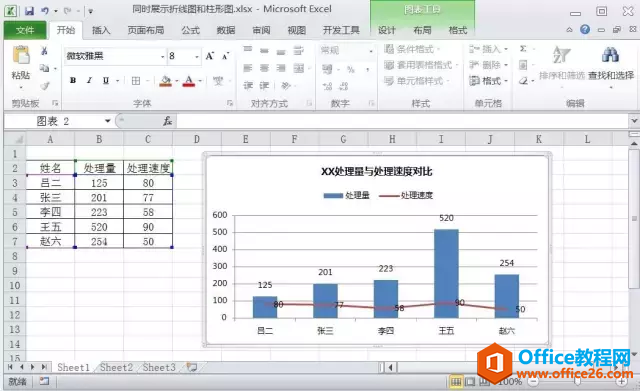Click the Percent Style icon
Screen dimensions: 640x391
351,69
